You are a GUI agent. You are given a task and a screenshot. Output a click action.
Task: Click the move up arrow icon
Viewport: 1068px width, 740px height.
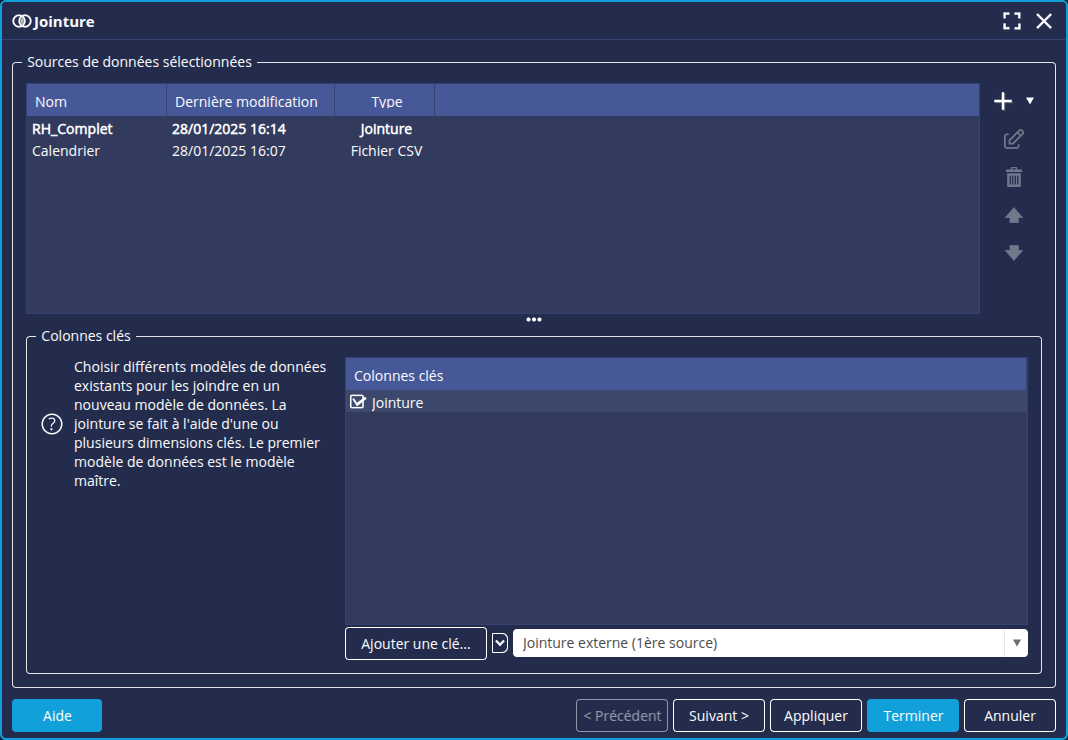1014,215
